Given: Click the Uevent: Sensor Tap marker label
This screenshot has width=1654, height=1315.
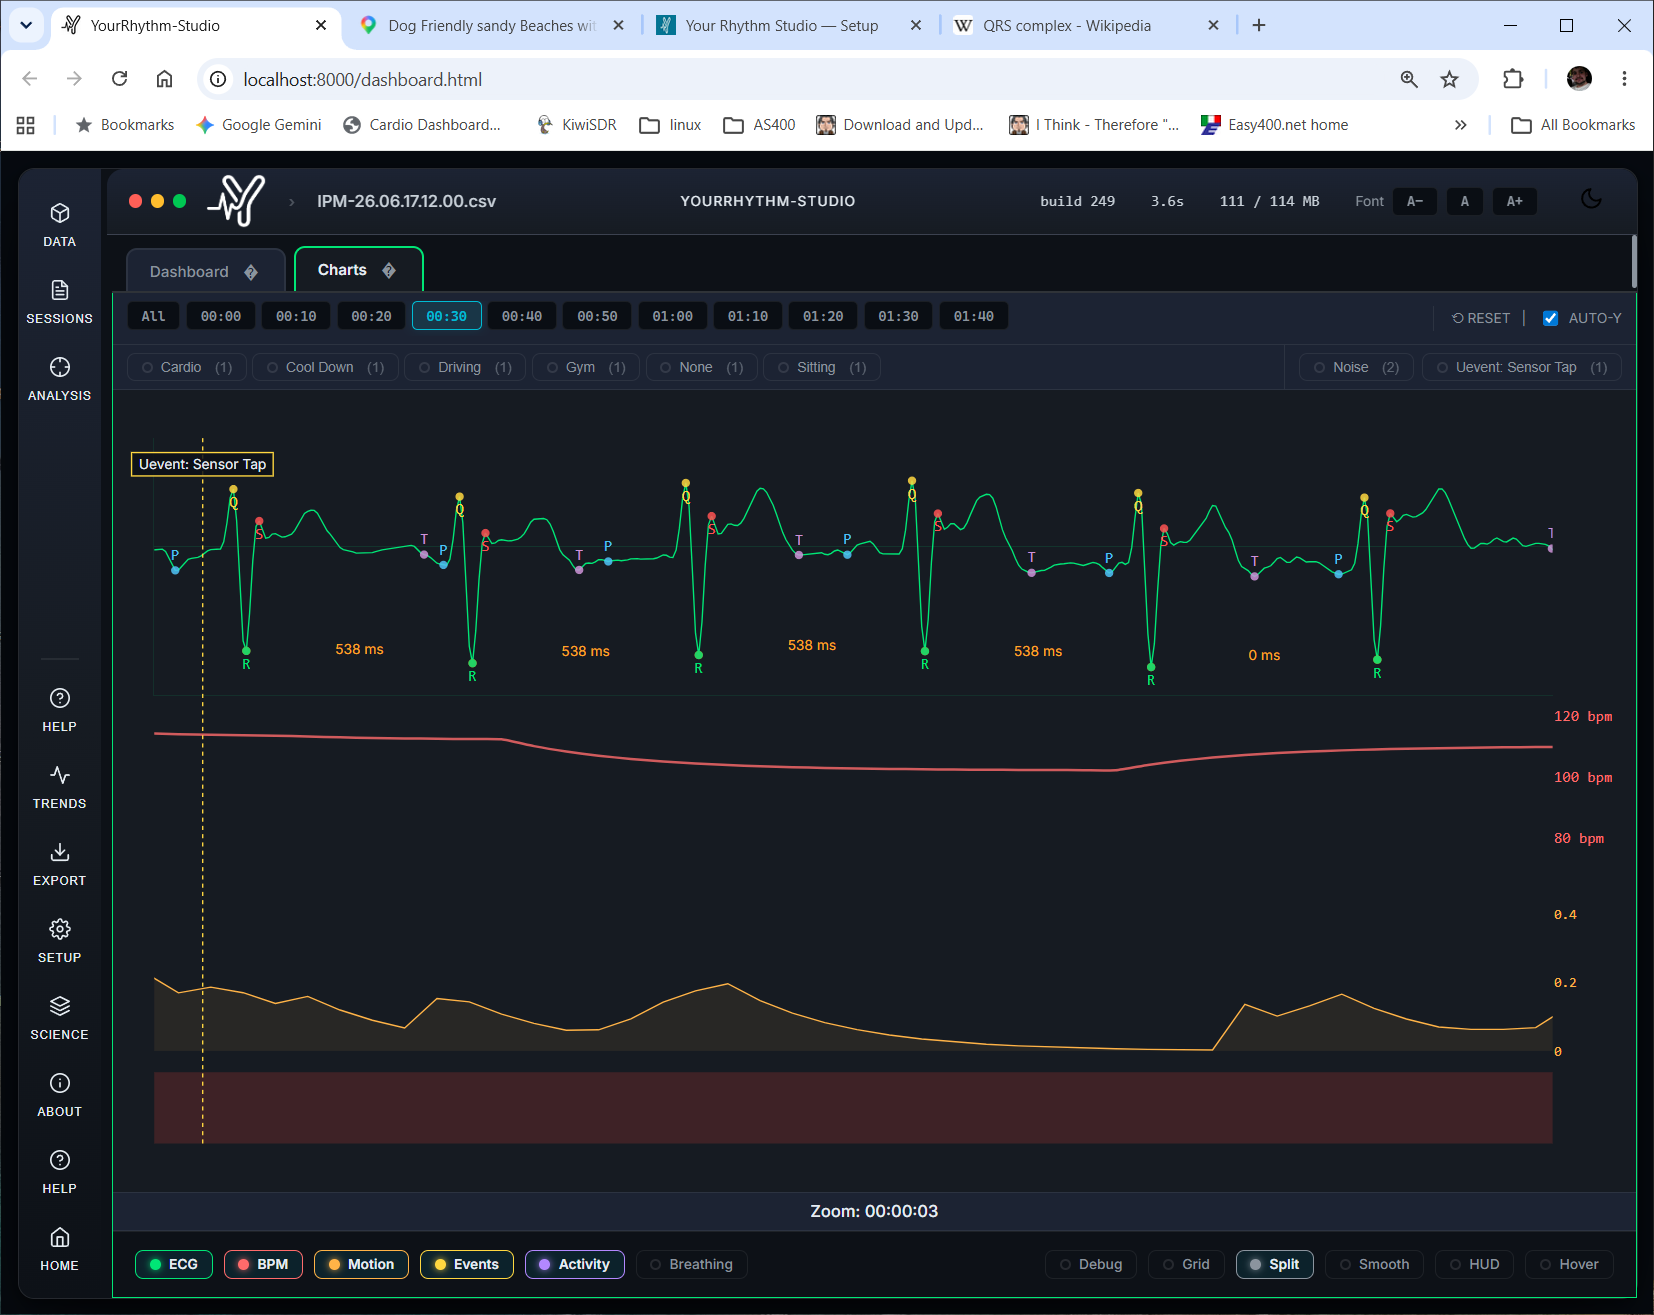Looking at the screenshot, I should click(x=202, y=464).
